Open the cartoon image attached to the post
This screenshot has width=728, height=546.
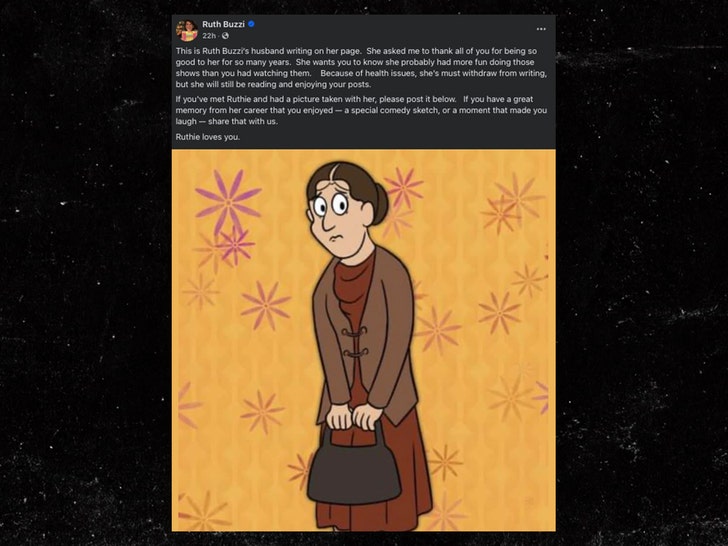[x=364, y=340]
